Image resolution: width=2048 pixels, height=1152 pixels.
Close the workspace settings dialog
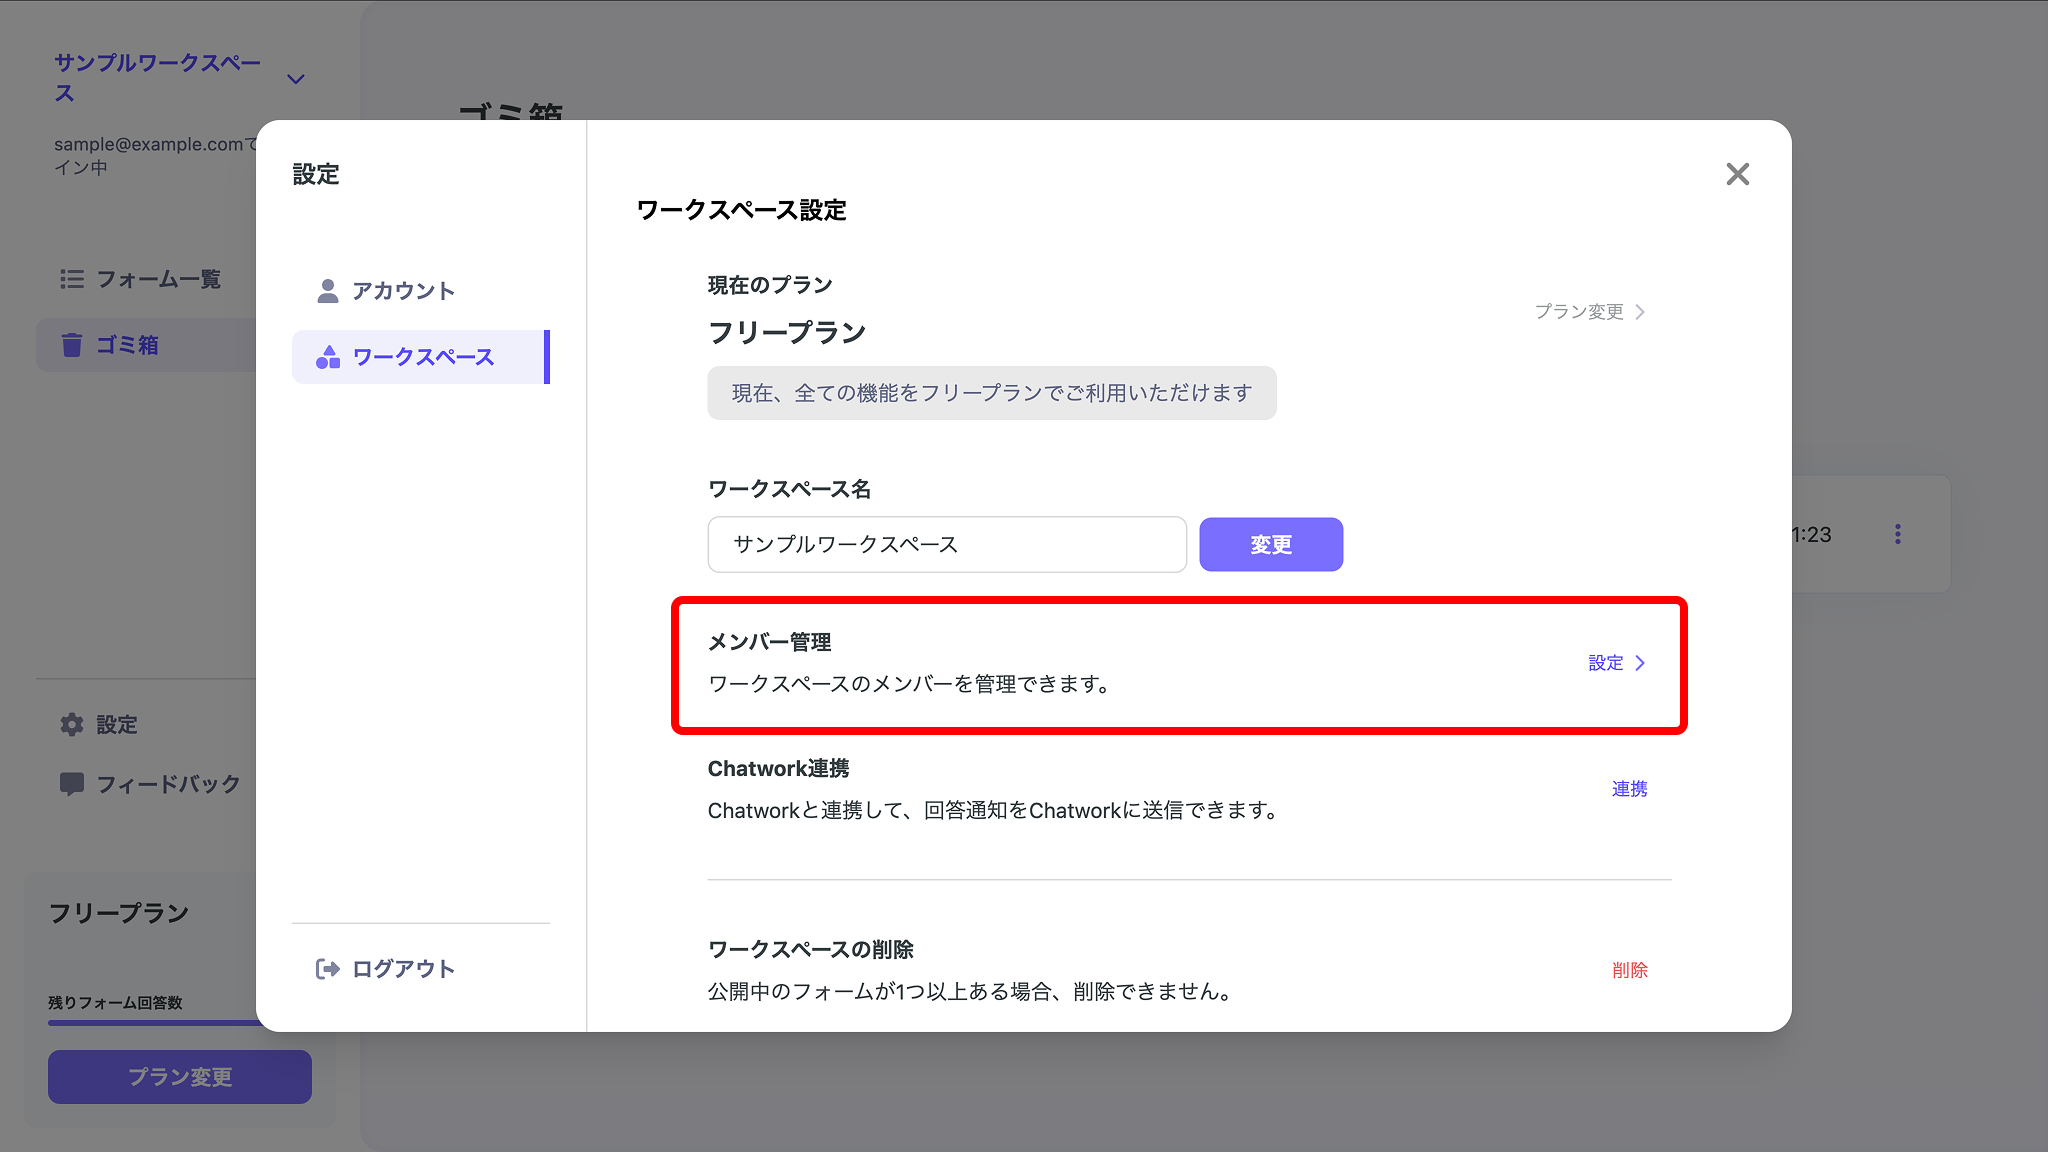[1737, 174]
